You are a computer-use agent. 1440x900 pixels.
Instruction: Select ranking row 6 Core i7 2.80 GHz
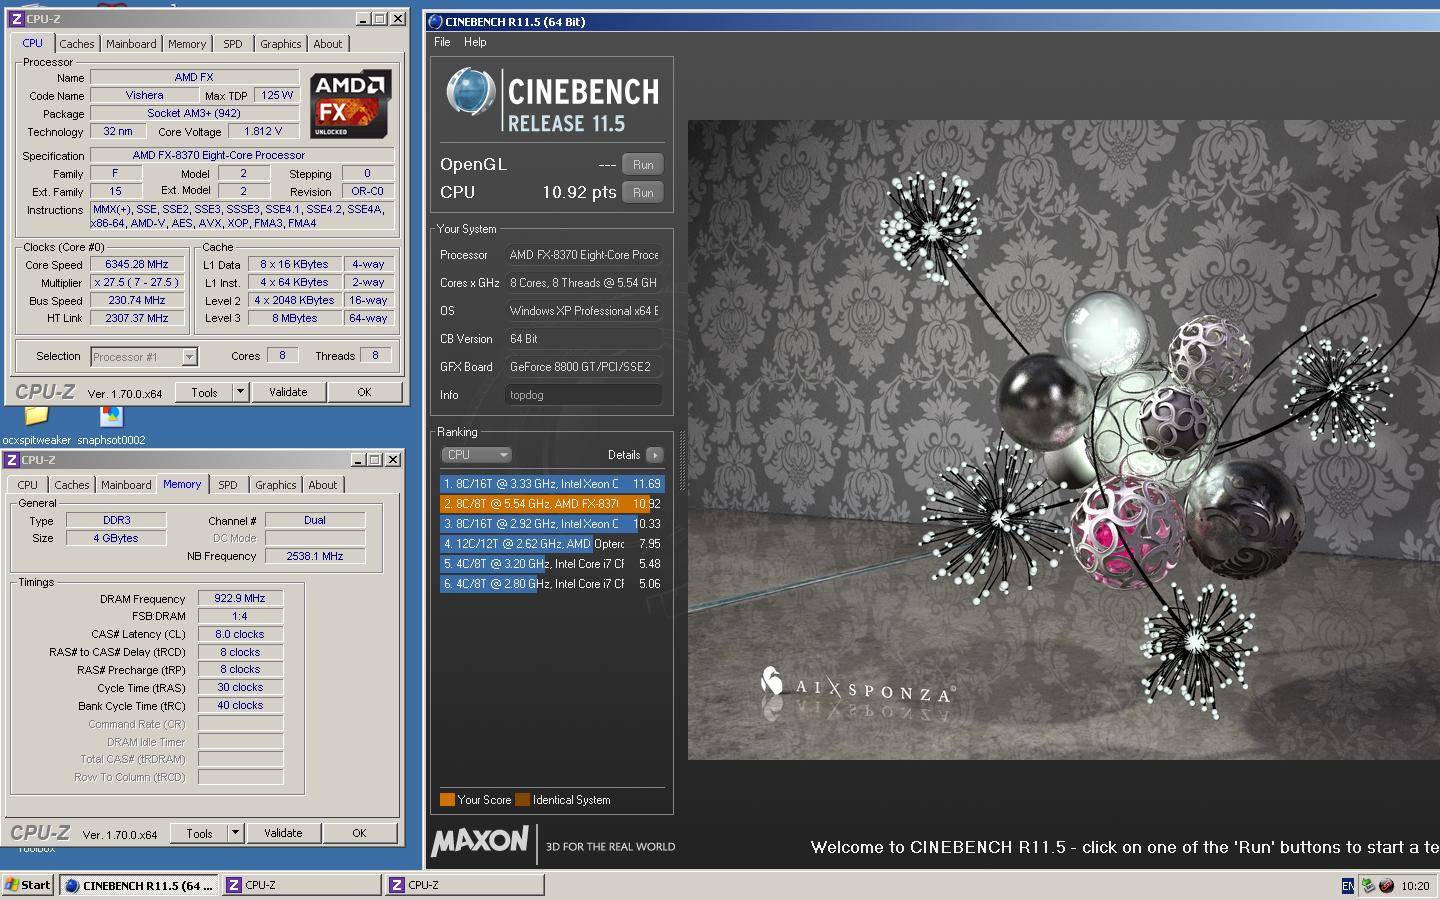[x=552, y=584]
